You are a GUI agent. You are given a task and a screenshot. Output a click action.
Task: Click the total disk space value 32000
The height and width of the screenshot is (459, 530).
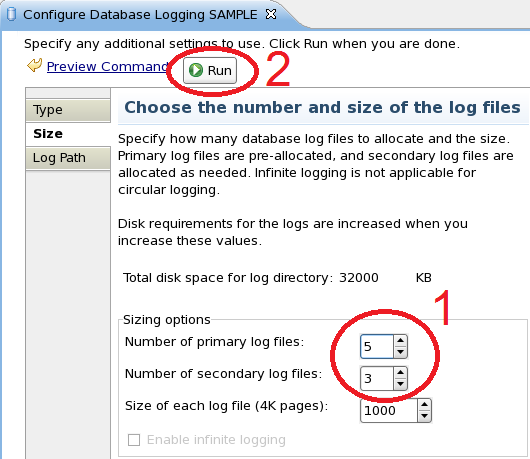pyautogui.click(x=359, y=278)
